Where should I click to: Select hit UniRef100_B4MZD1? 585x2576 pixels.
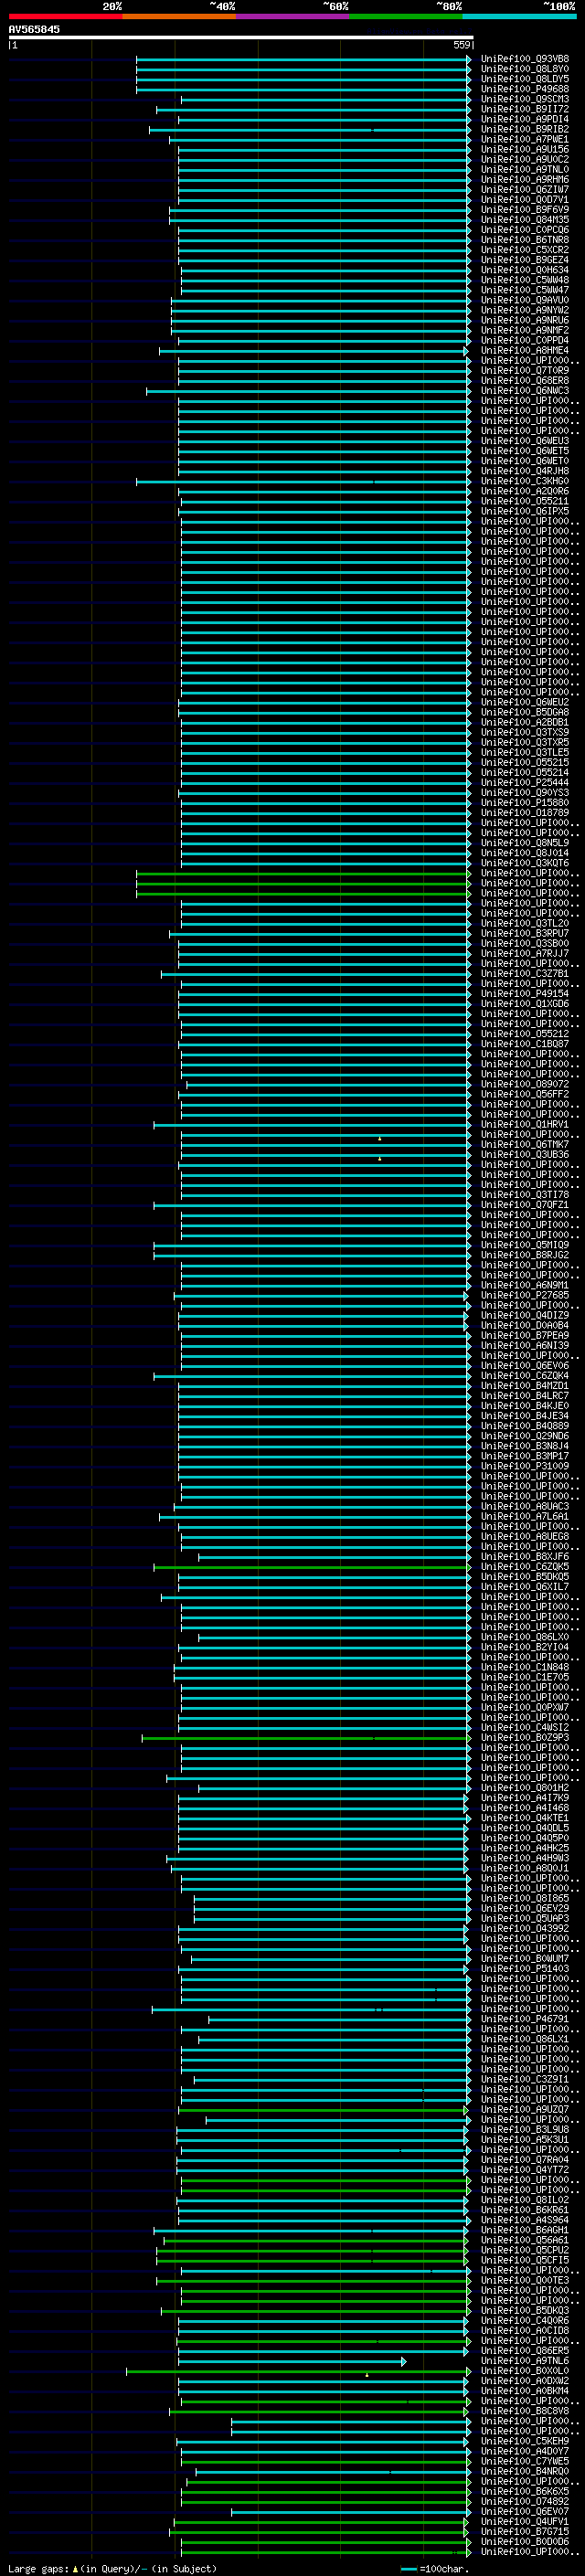click(524, 1386)
